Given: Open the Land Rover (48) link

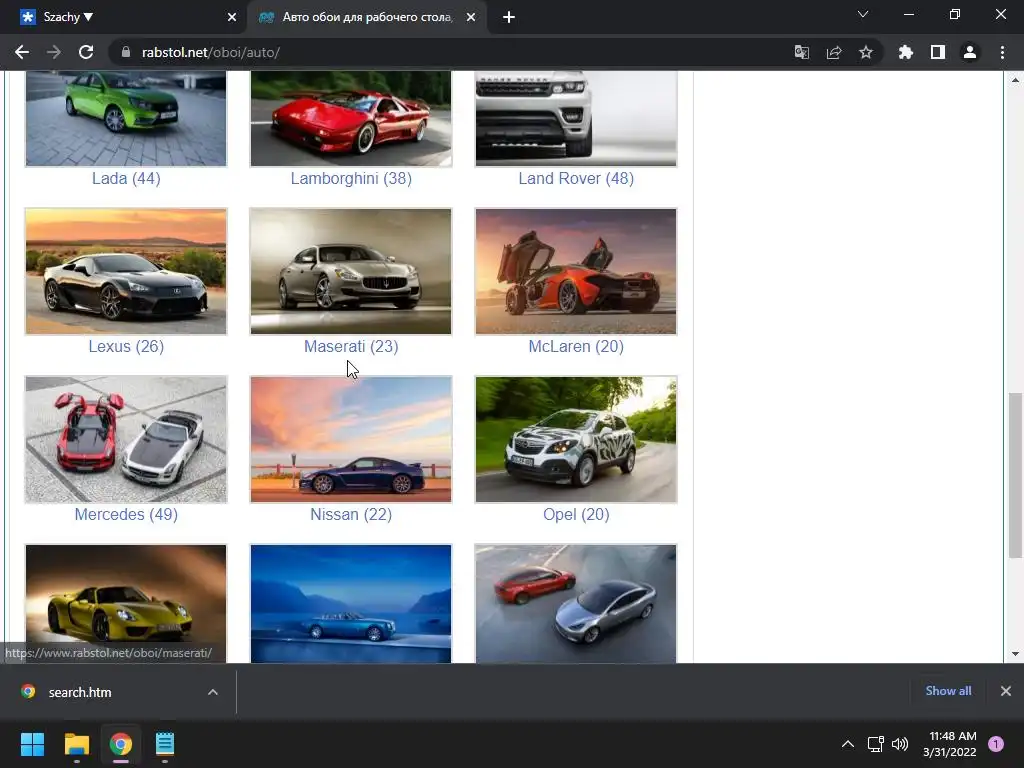Looking at the screenshot, I should coord(576,178).
